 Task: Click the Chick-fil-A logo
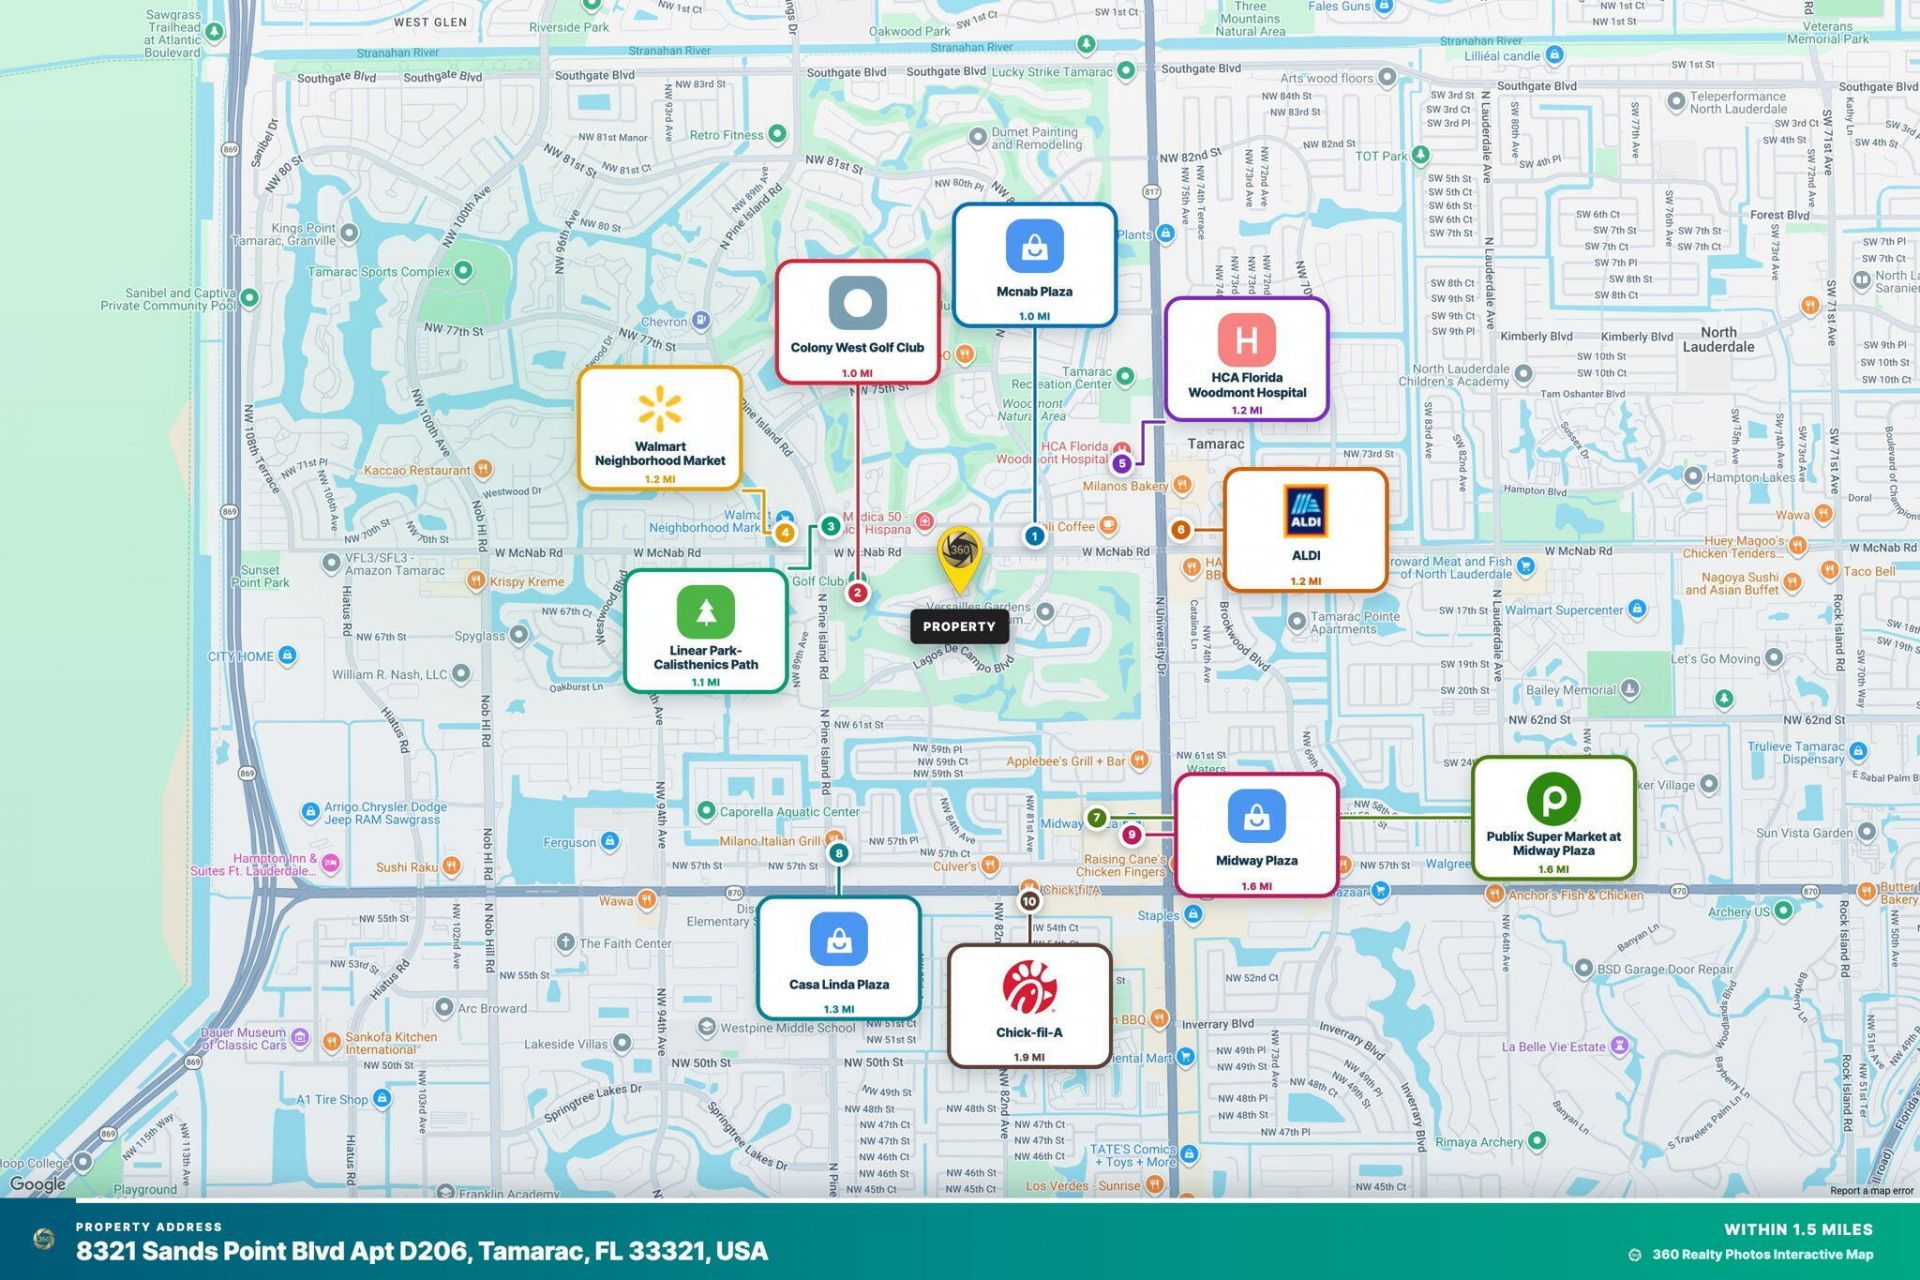point(1029,987)
